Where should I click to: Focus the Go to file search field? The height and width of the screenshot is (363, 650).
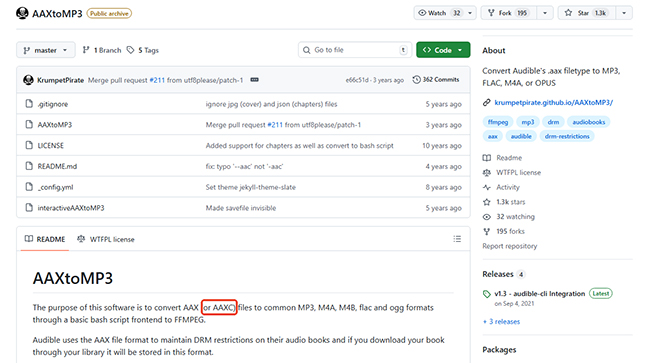click(x=355, y=50)
